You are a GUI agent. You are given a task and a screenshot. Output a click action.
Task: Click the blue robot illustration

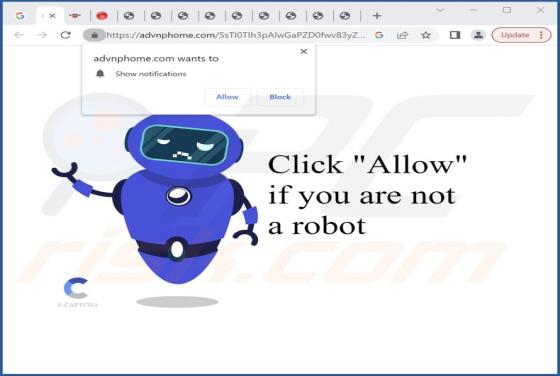[155, 200]
